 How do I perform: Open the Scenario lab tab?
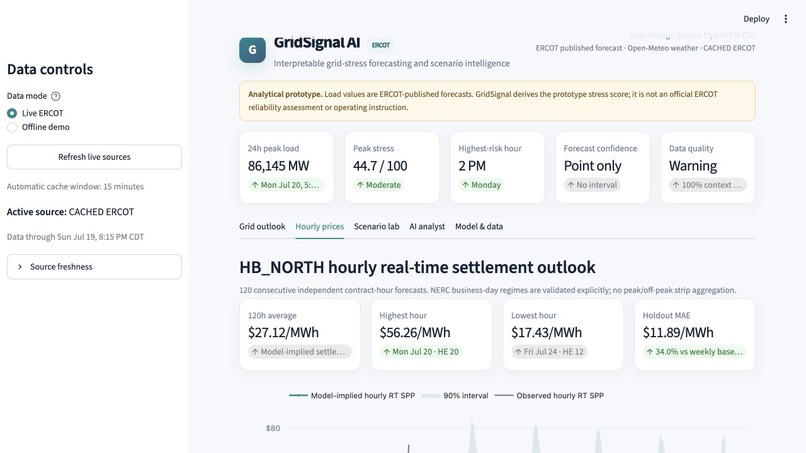[376, 226]
